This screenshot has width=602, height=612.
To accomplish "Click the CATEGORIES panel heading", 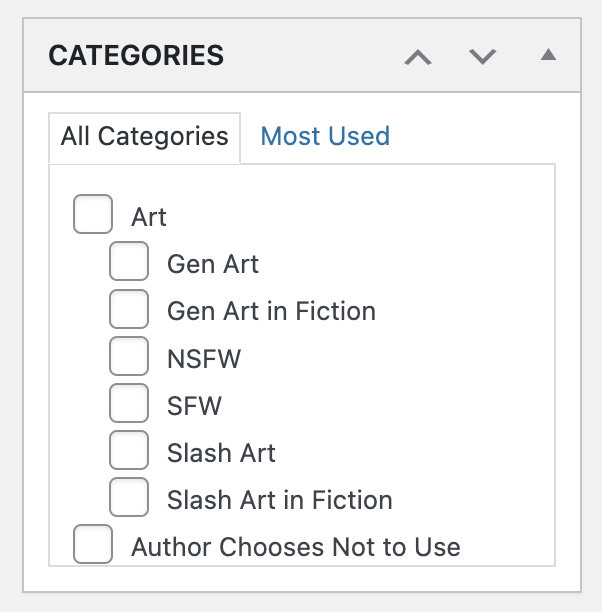I will point(136,55).
